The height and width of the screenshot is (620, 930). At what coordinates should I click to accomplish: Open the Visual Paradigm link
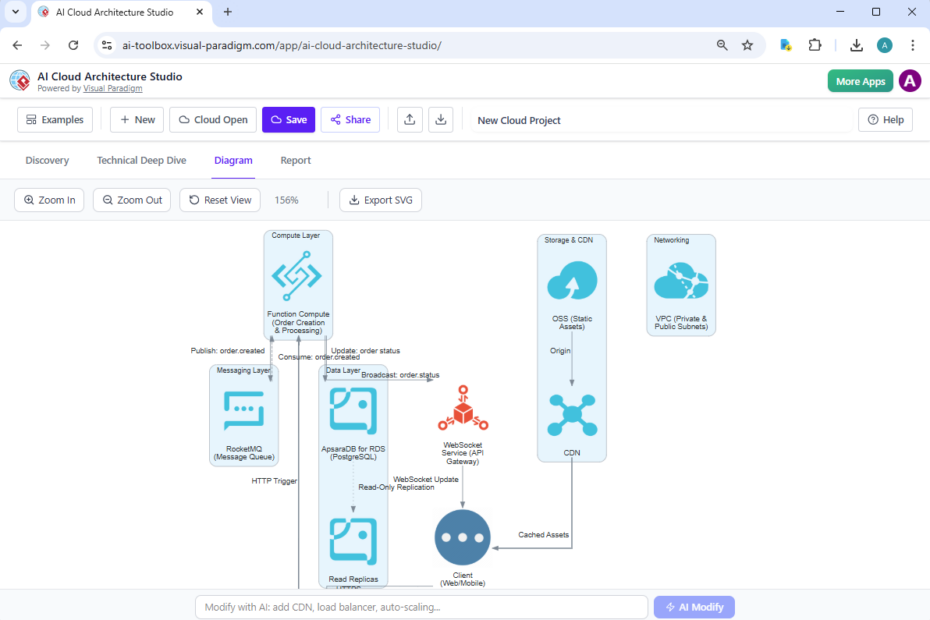click(x=112, y=88)
